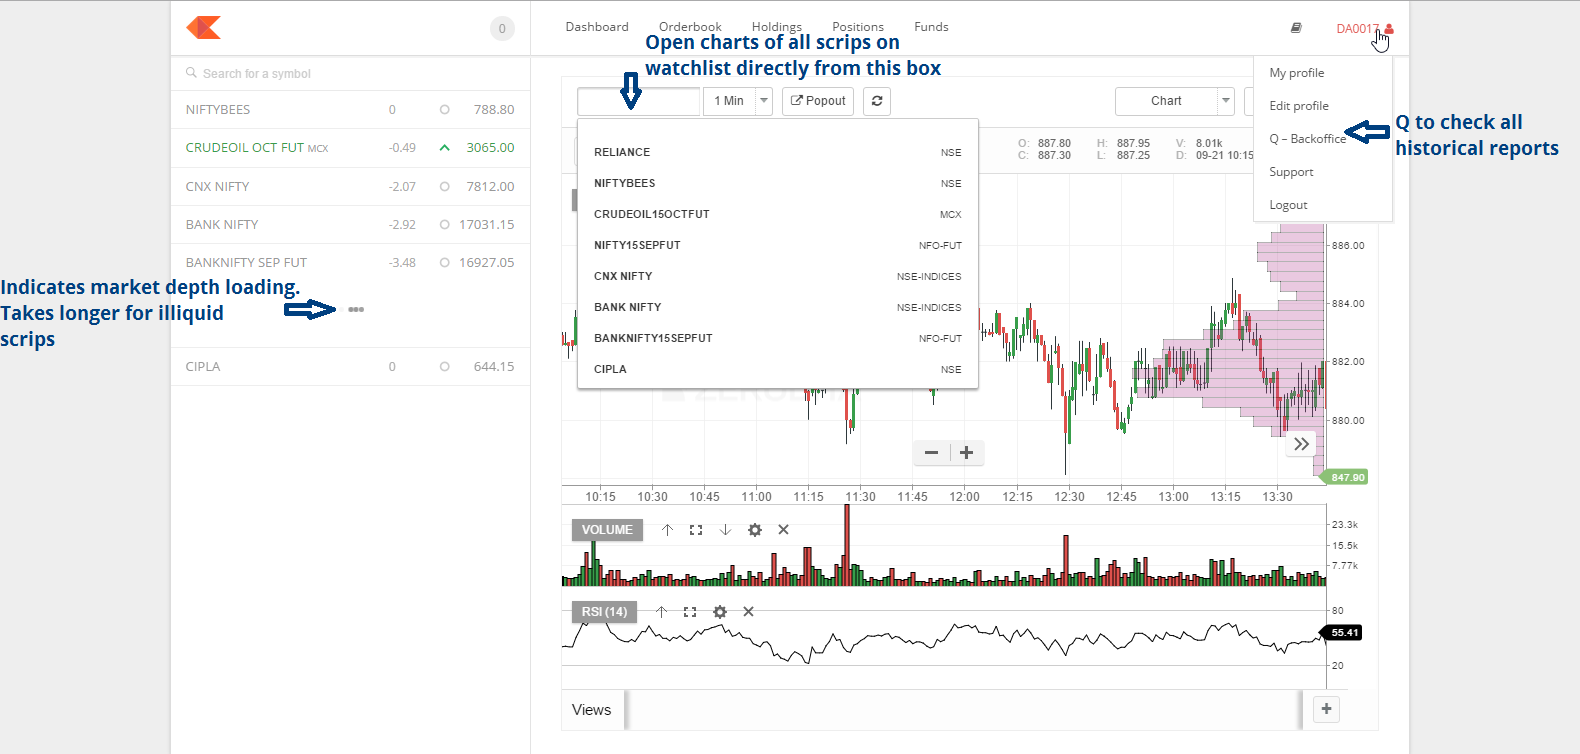Click the Popout chart button

tap(818, 101)
